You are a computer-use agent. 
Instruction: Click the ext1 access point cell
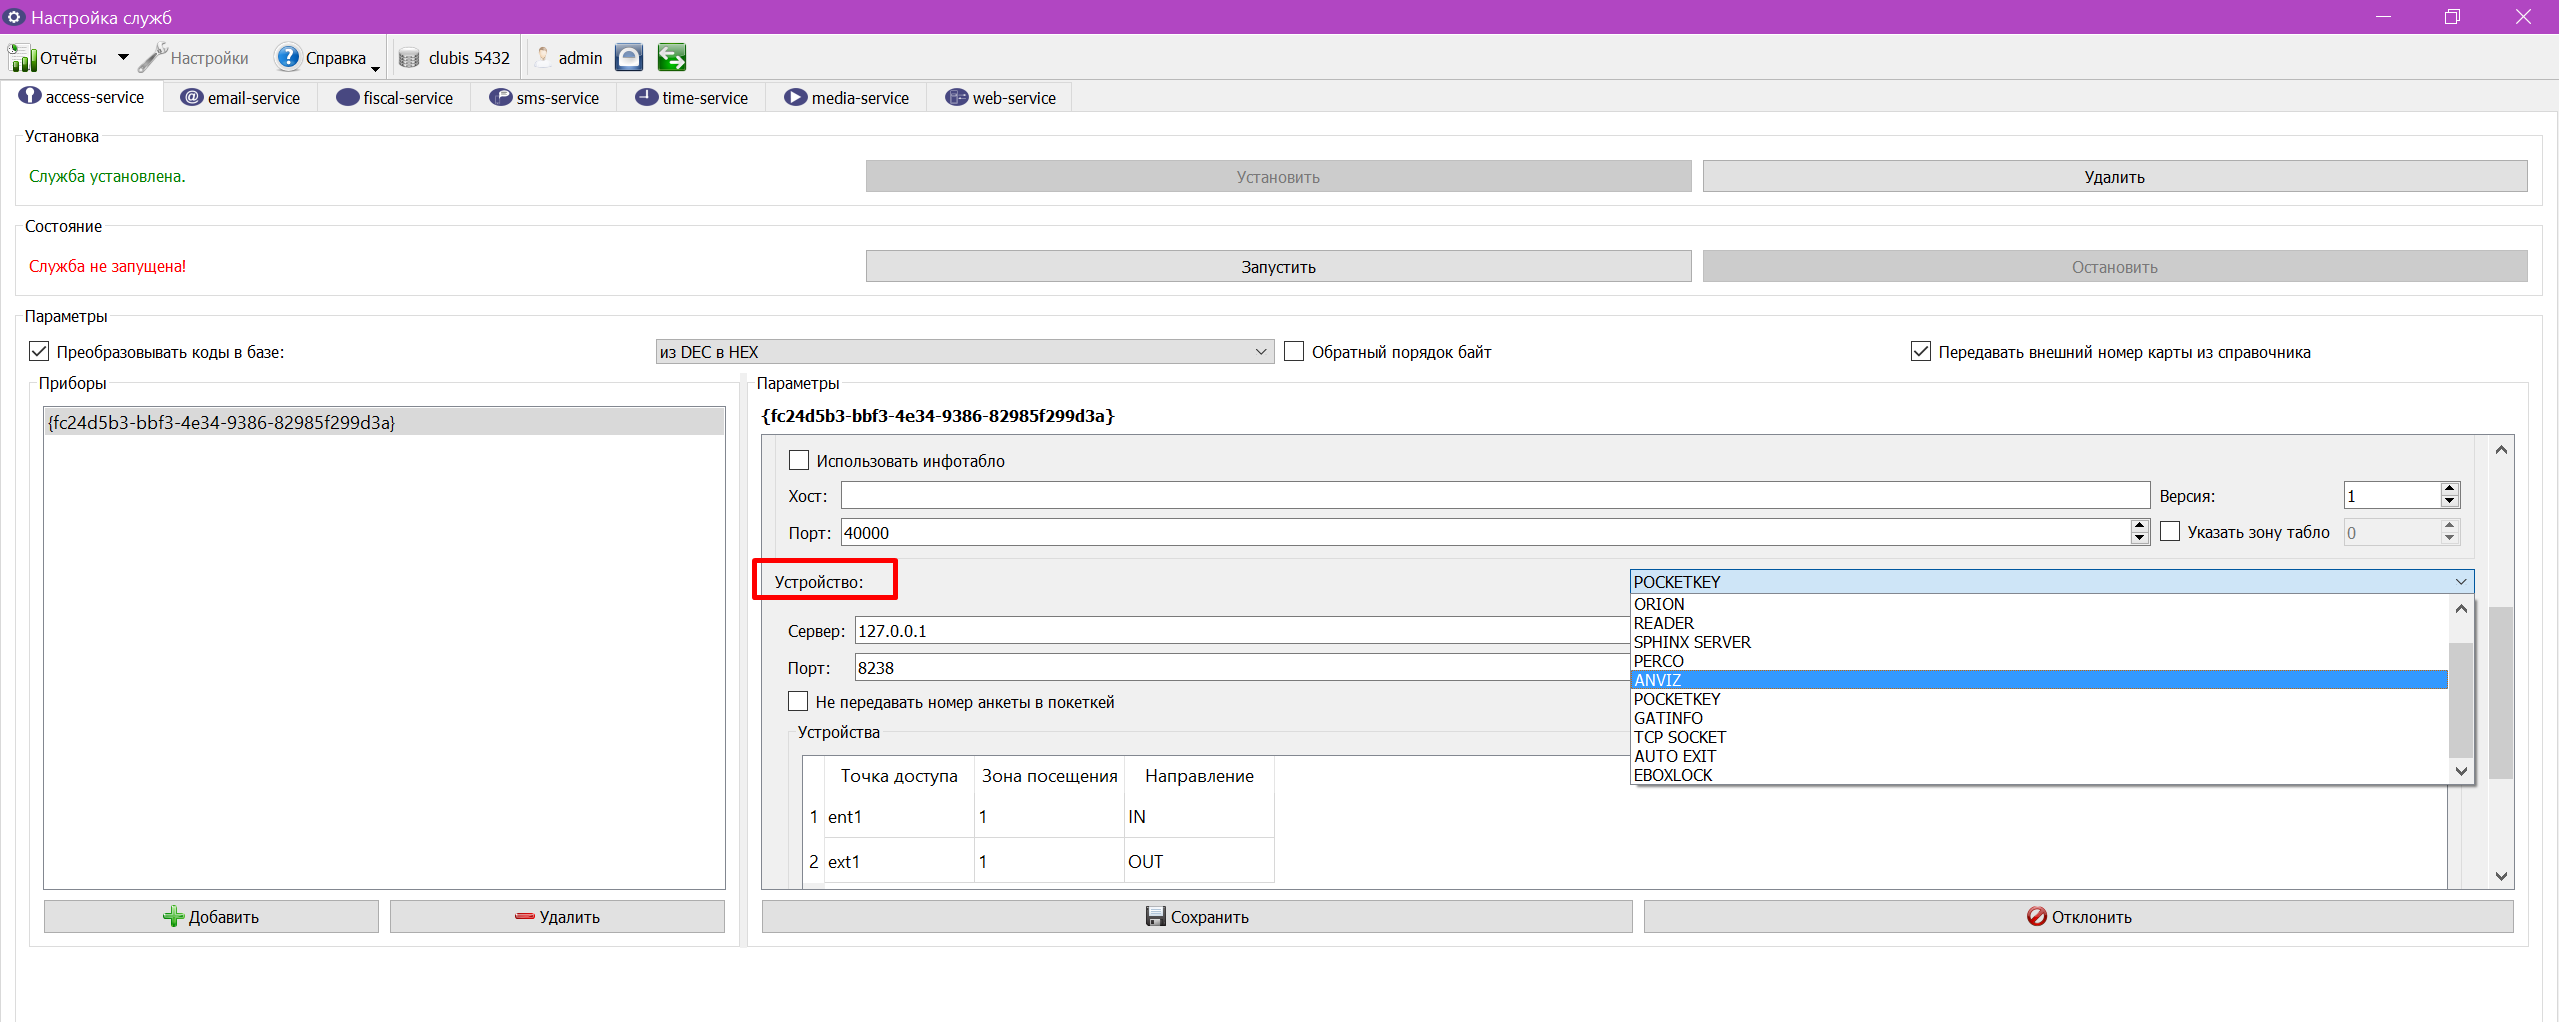coord(899,862)
